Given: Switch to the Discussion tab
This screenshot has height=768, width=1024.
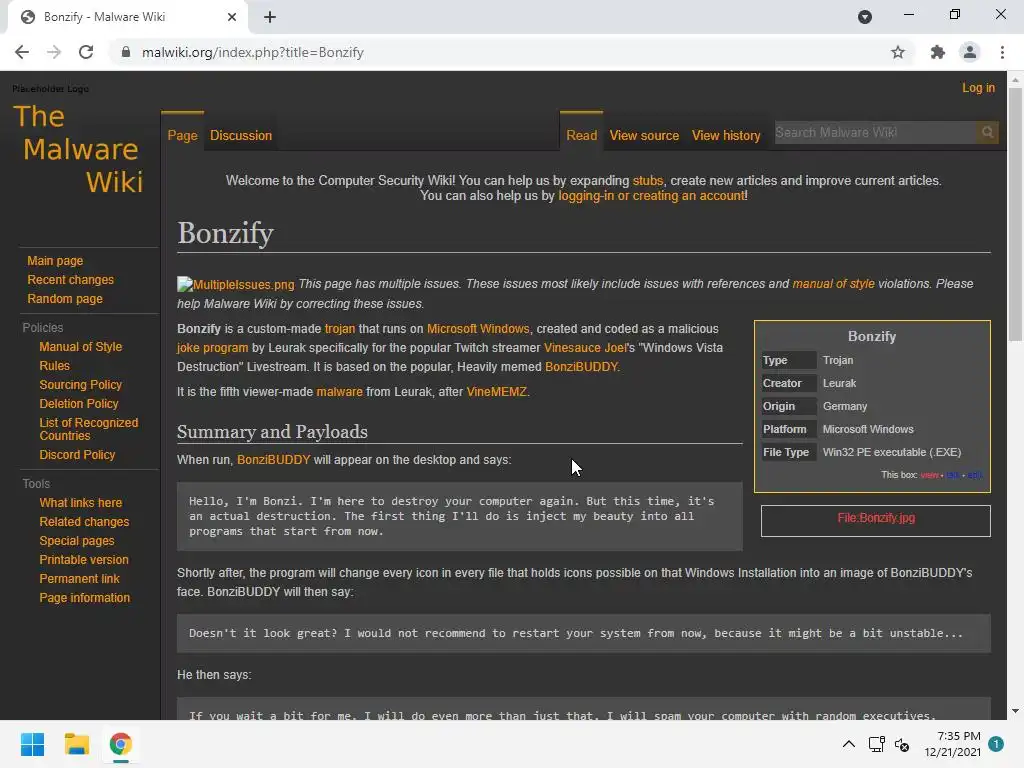Looking at the screenshot, I should [x=241, y=135].
